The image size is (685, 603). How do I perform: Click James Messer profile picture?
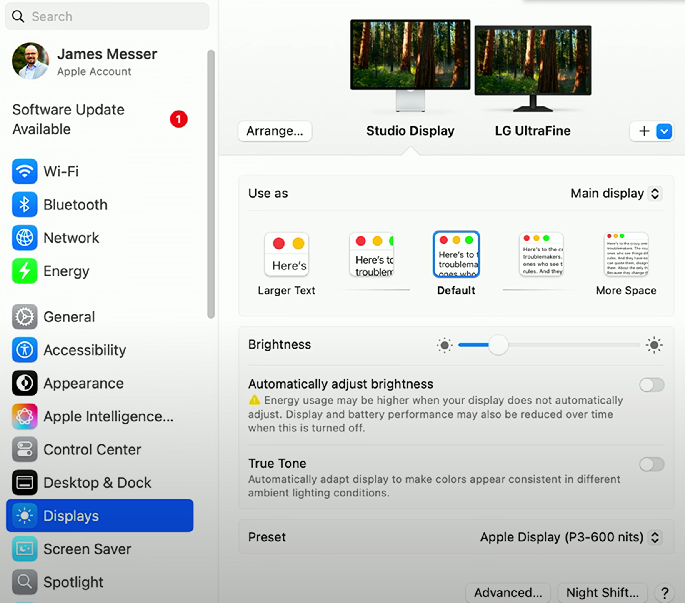coord(31,61)
